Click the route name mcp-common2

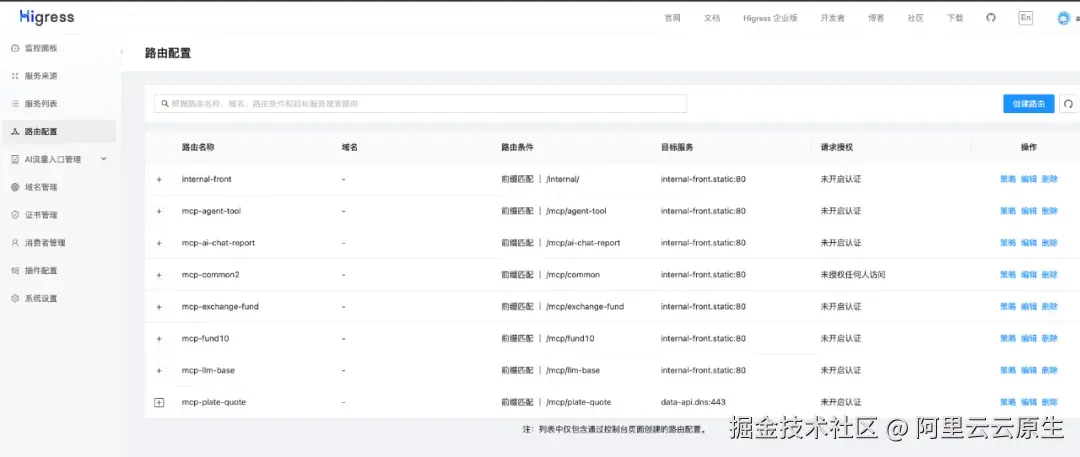(x=211, y=275)
